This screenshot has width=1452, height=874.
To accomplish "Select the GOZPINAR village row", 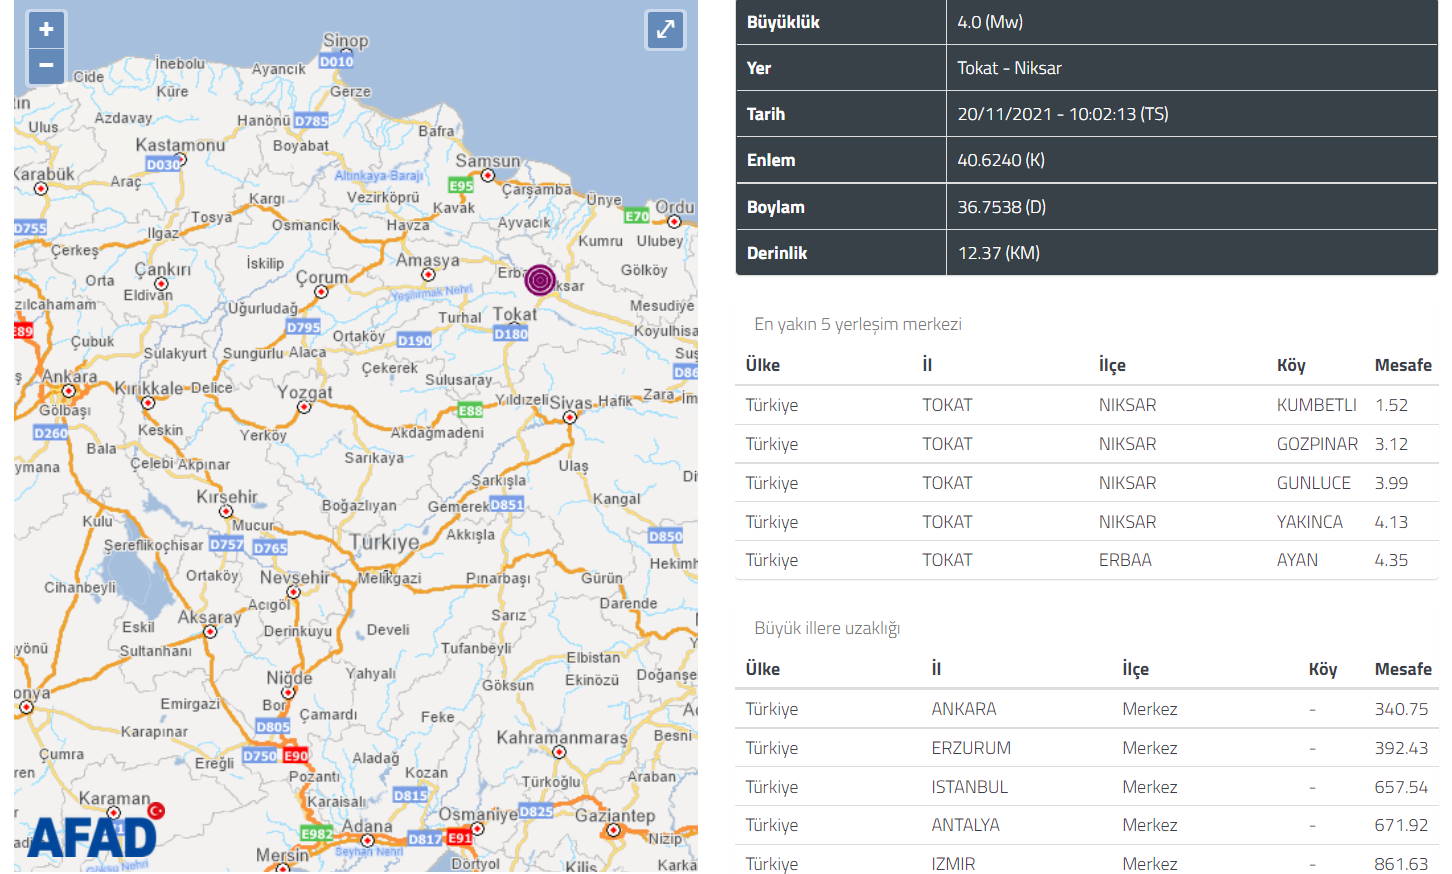I will 1086,444.
